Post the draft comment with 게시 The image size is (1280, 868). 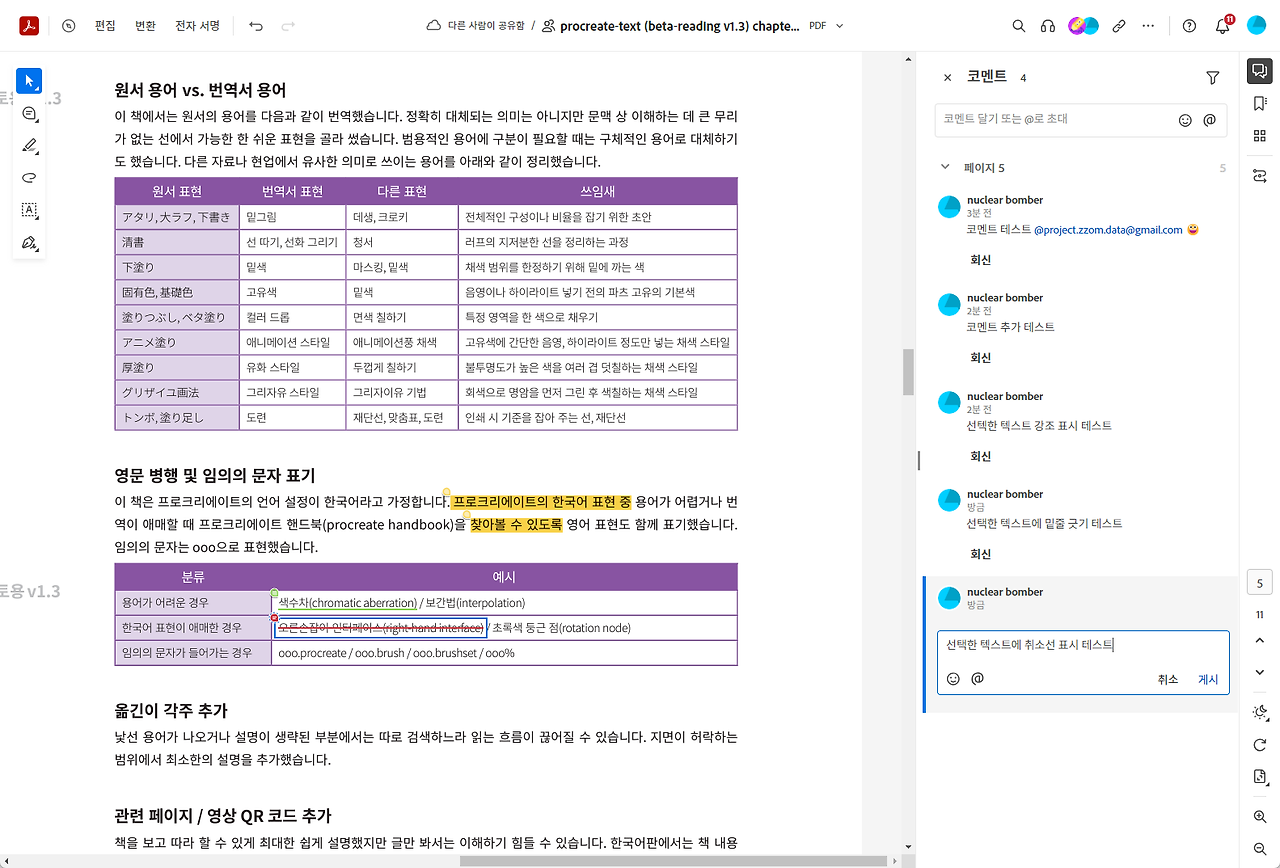1208,680
